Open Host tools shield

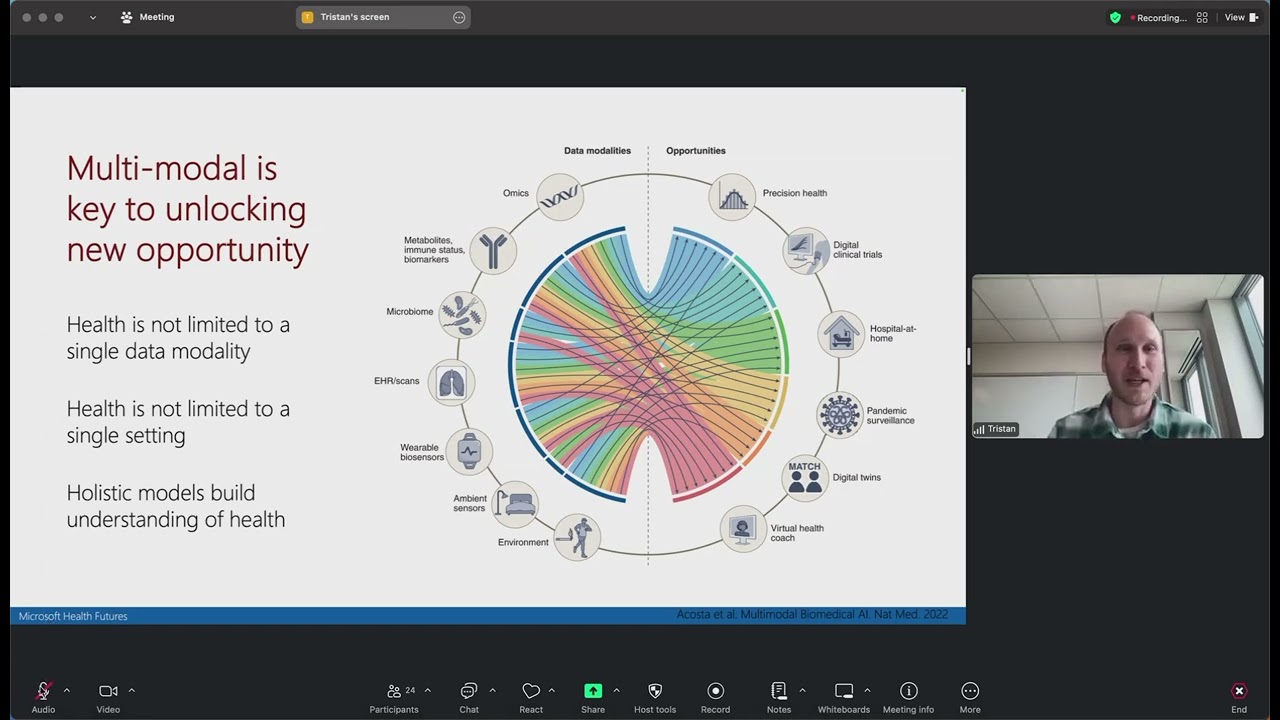point(655,698)
